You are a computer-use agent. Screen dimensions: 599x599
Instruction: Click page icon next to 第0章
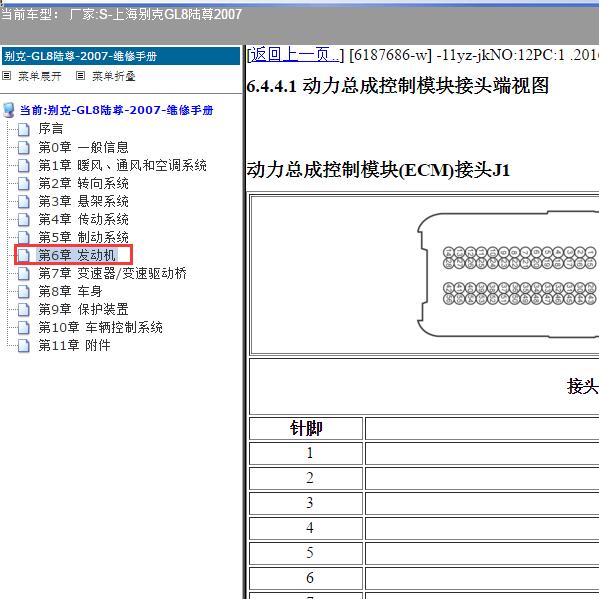pyautogui.click(x=24, y=147)
